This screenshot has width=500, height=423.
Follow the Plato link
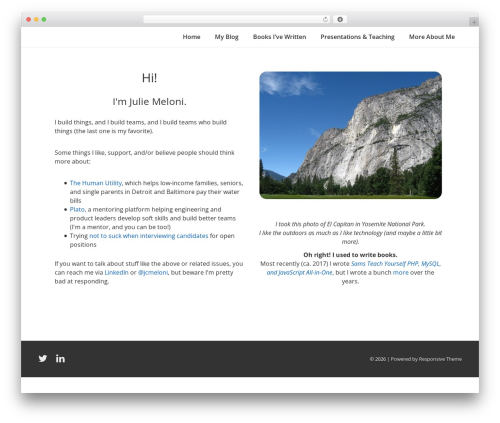(x=77, y=209)
